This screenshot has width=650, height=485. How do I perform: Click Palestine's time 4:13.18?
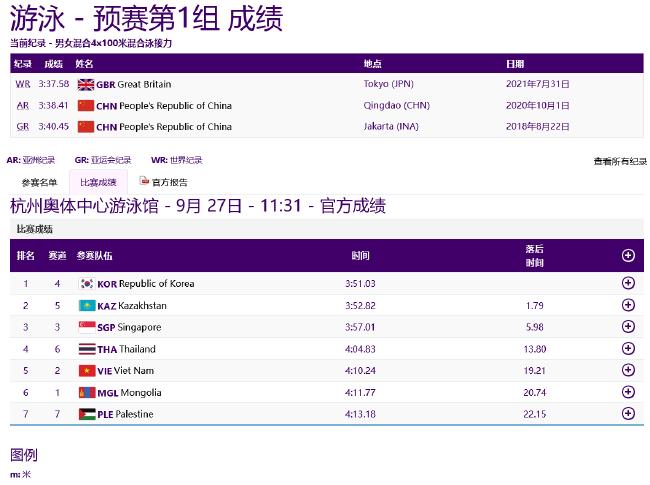pyautogui.click(x=360, y=414)
